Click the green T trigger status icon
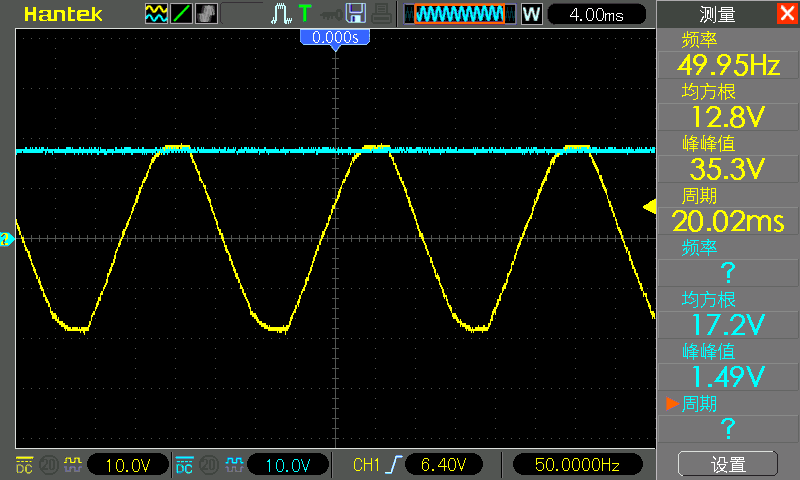 tap(304, 14)
